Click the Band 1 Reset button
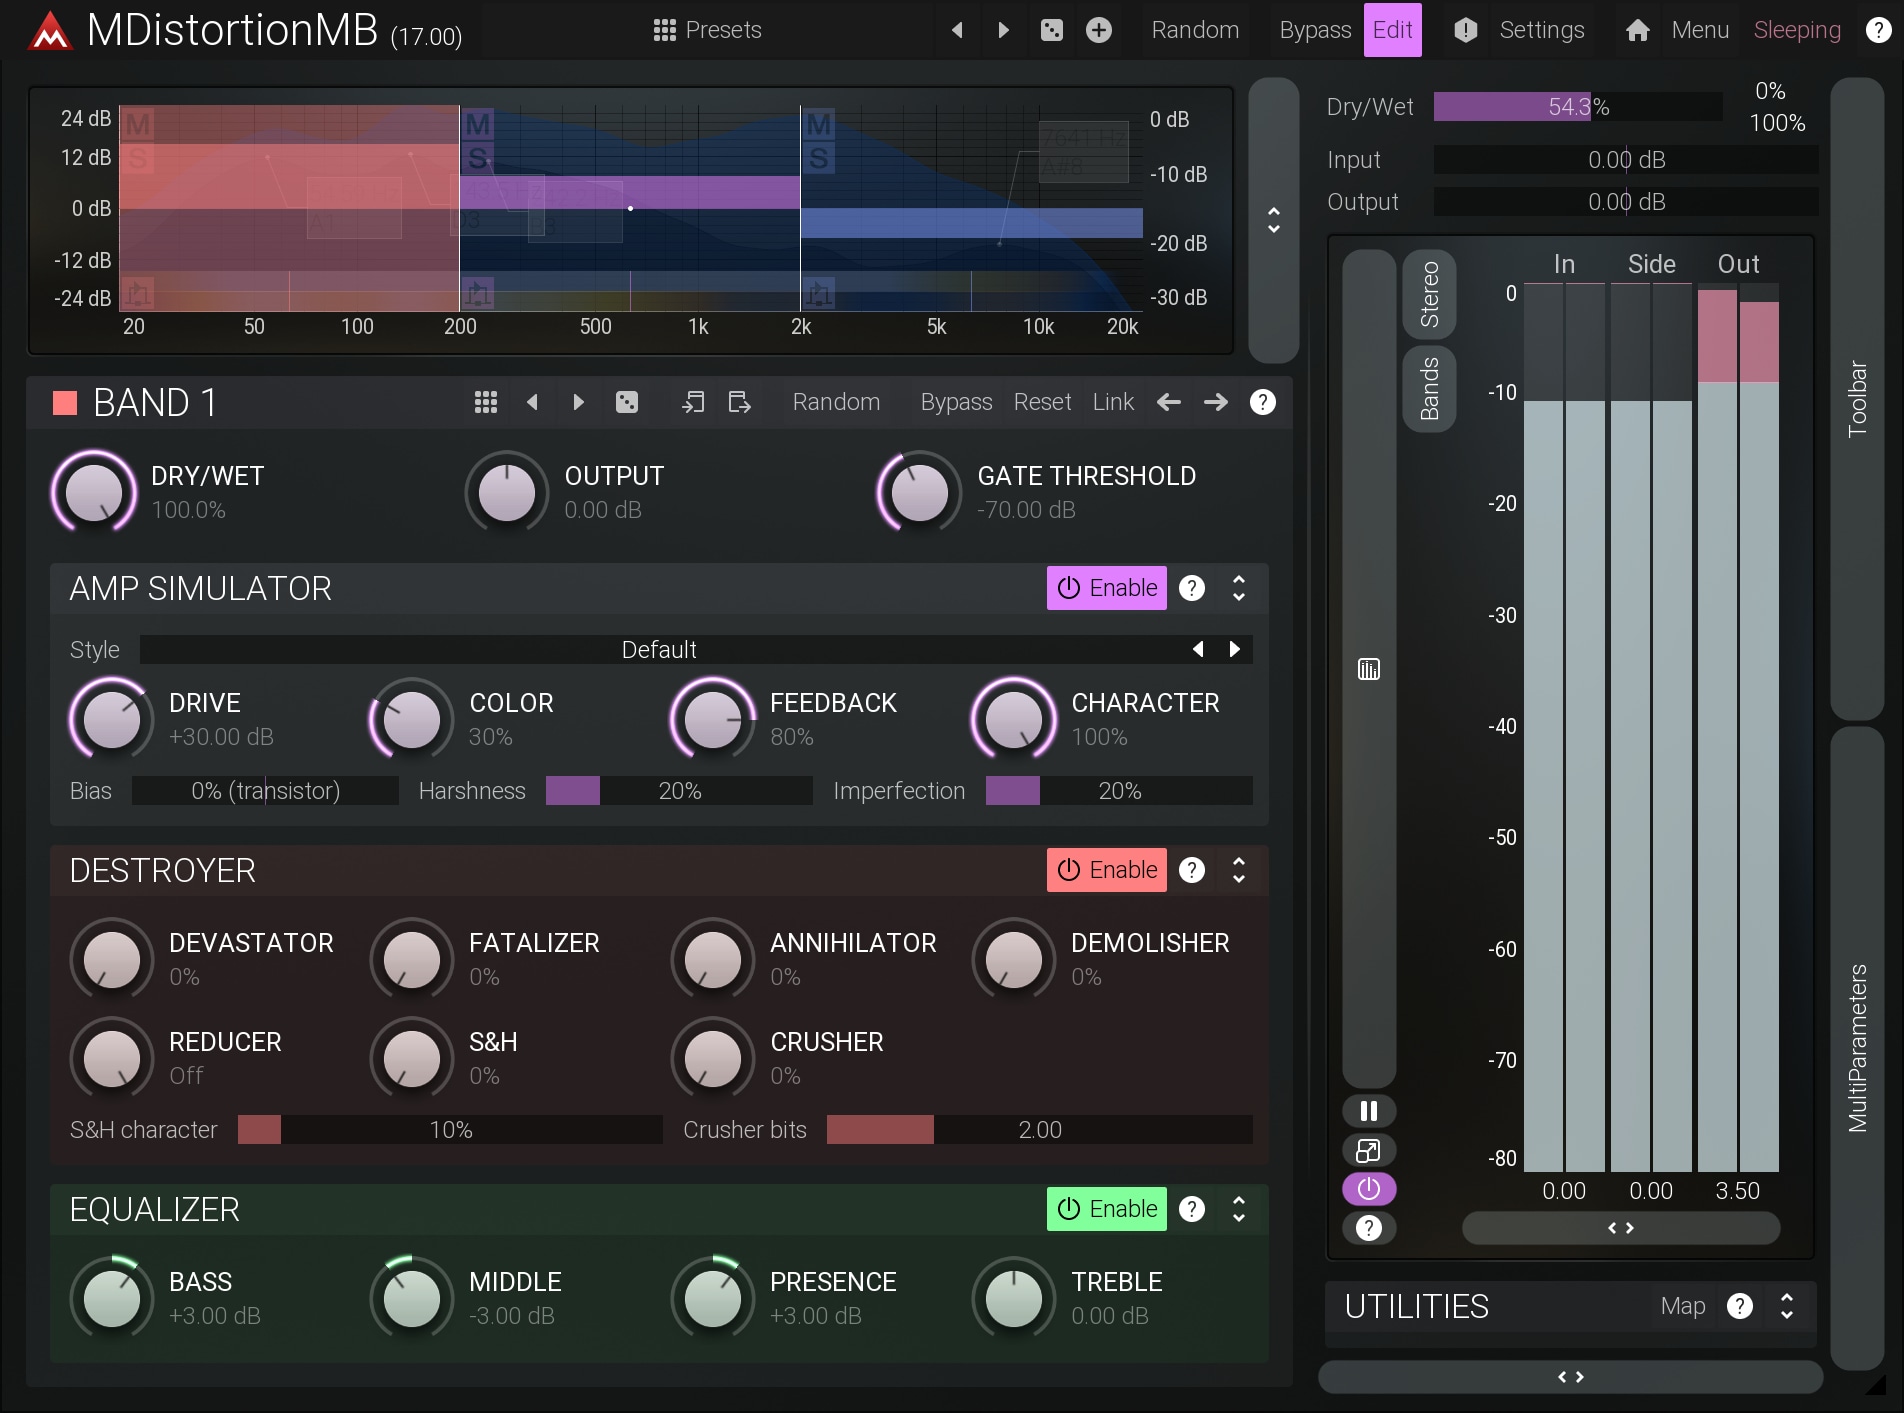This screenshot has width=1904, height=1413. click(x=1041, y=402)
